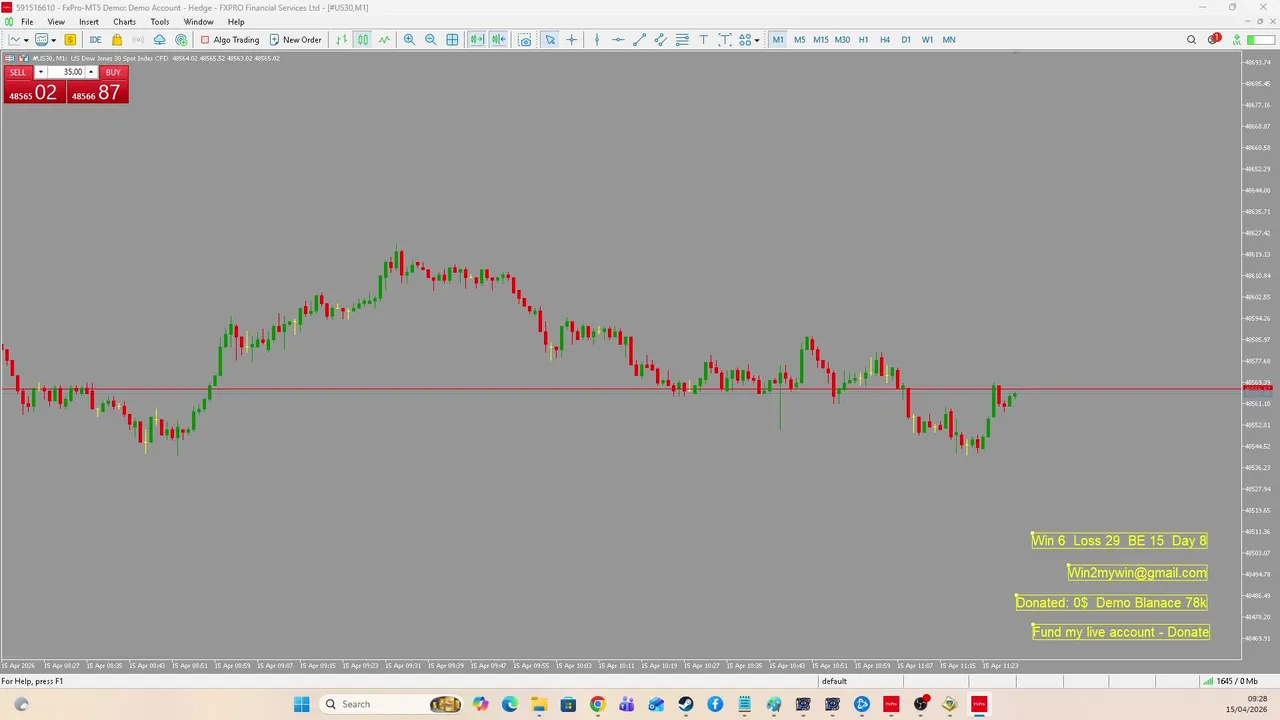Switch chart to bar chart
This screenshot has width=1280, height=720.
click(342, 40)
